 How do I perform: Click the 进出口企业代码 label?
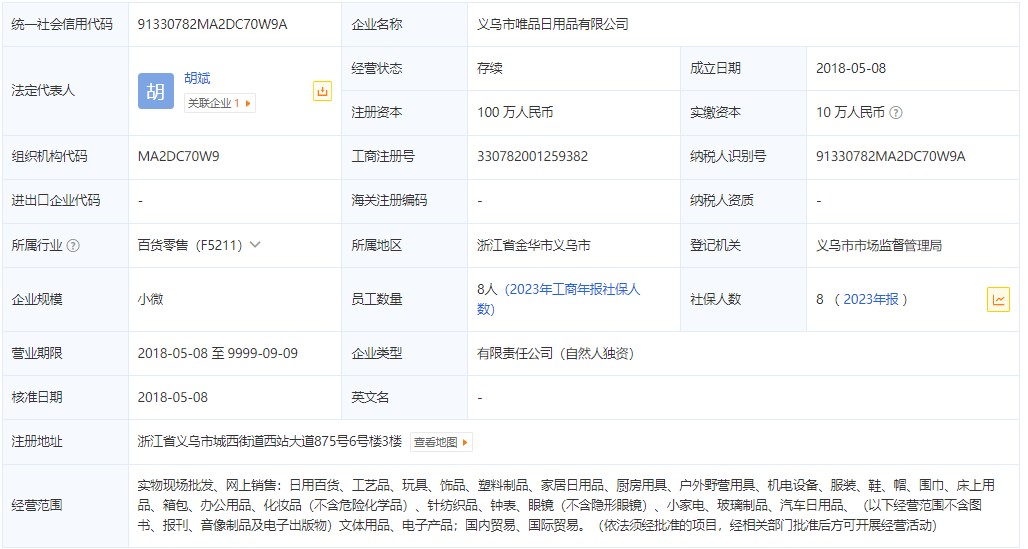click(x=56, y=200)
